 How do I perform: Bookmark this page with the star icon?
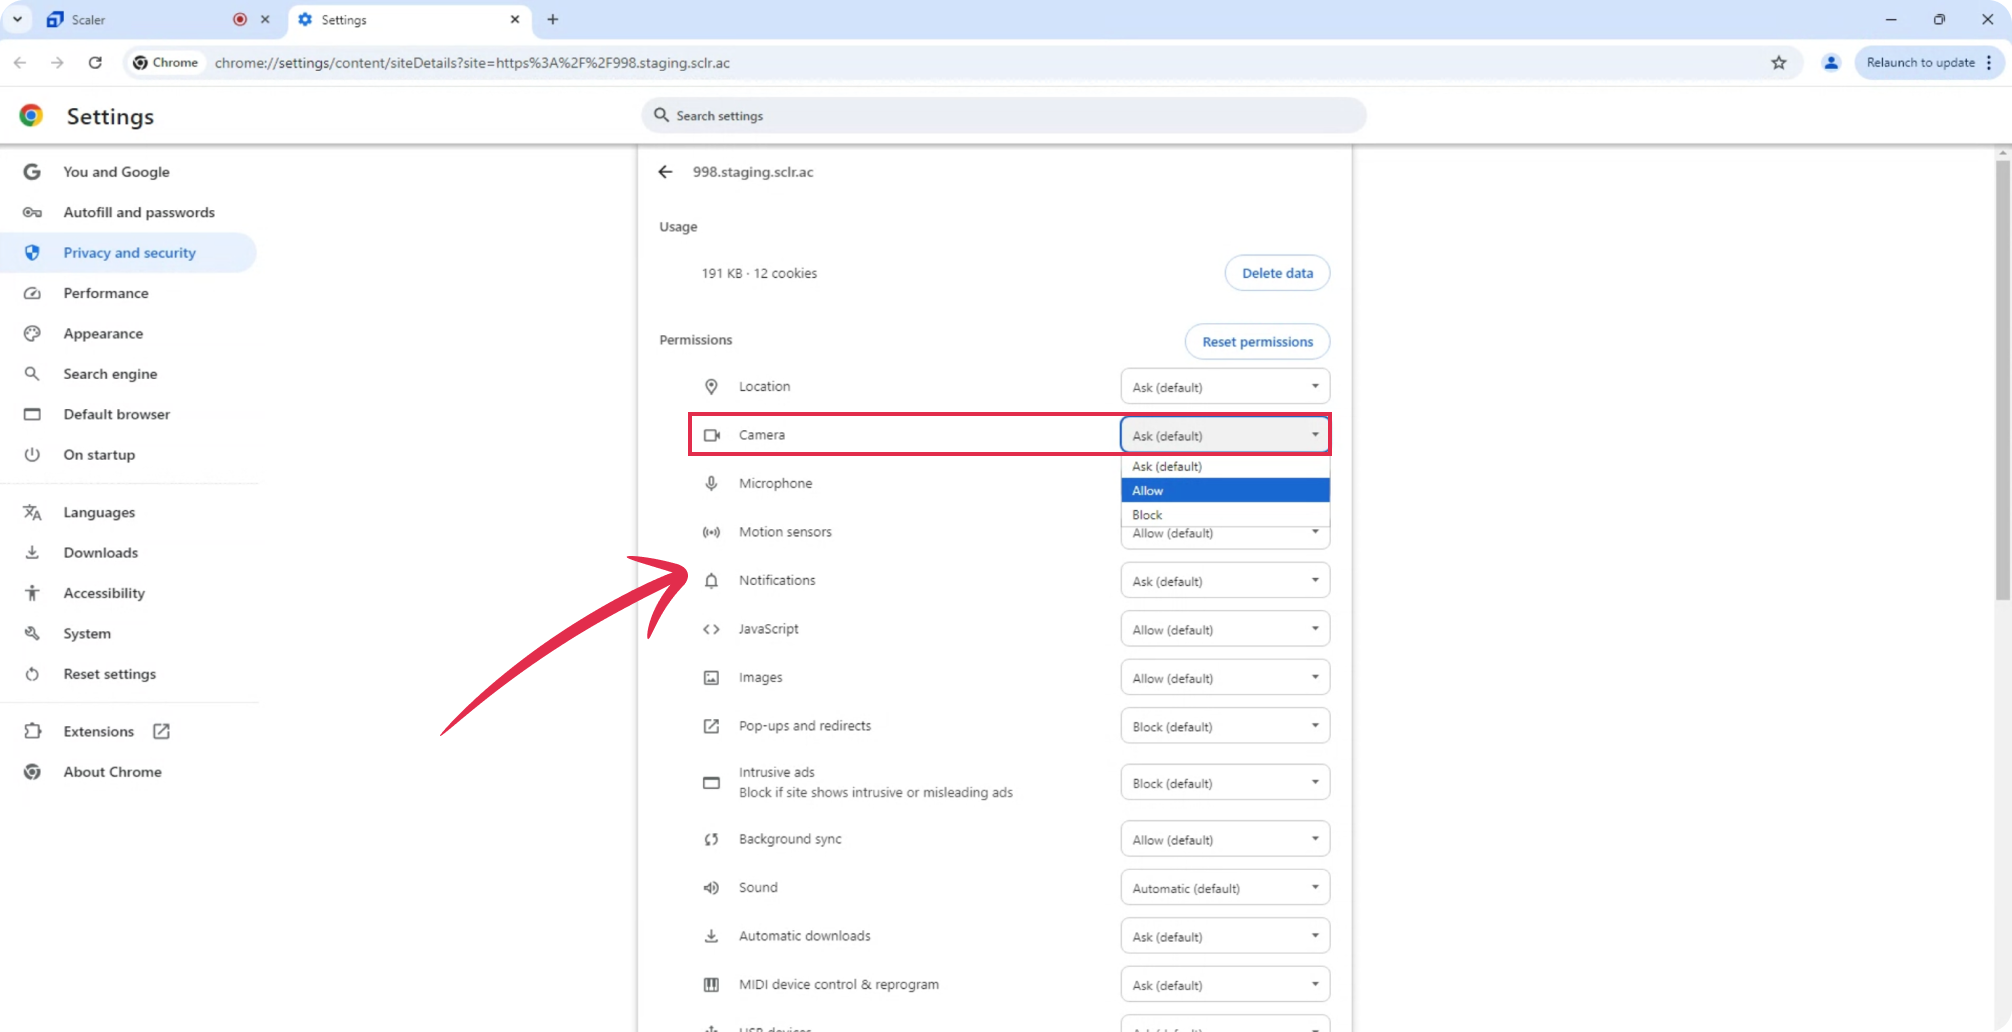1779,63
